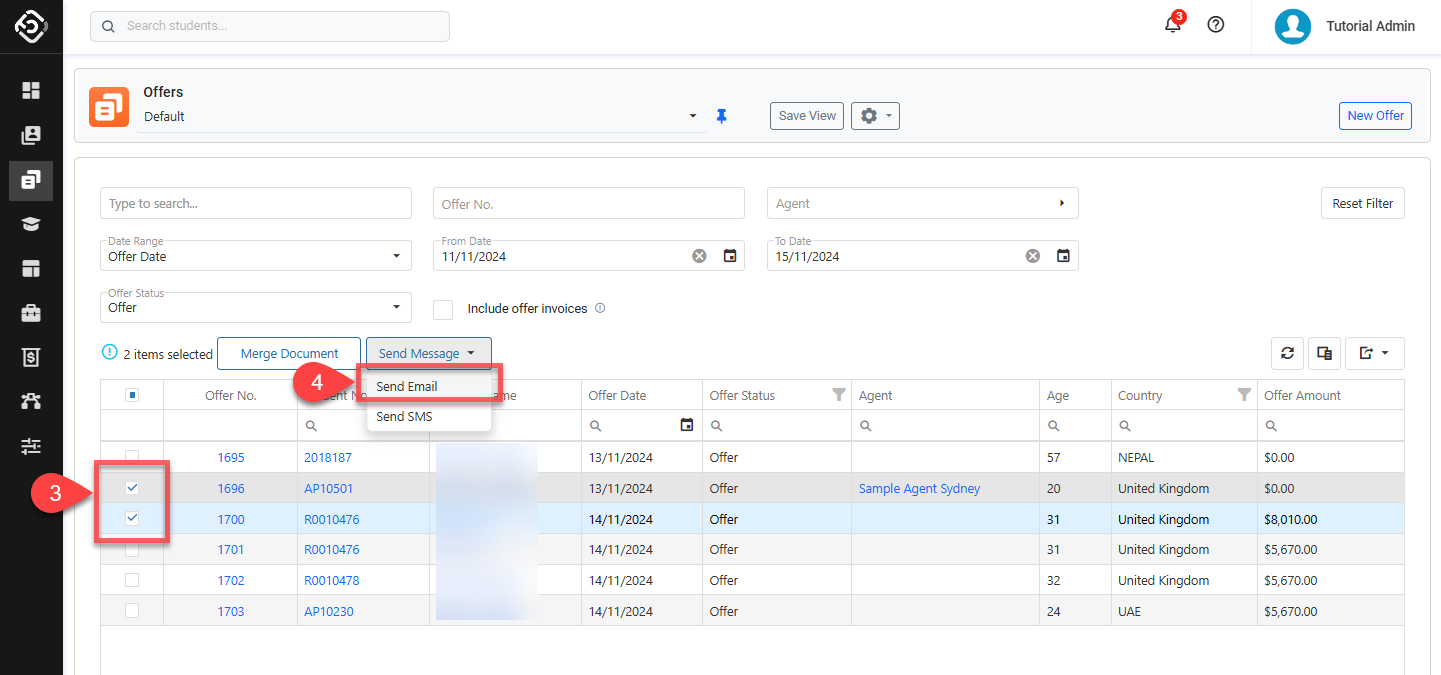Choose Send SMS from the menu
The height and width of the screenshot is (675, 1441).
click(404, 416)
